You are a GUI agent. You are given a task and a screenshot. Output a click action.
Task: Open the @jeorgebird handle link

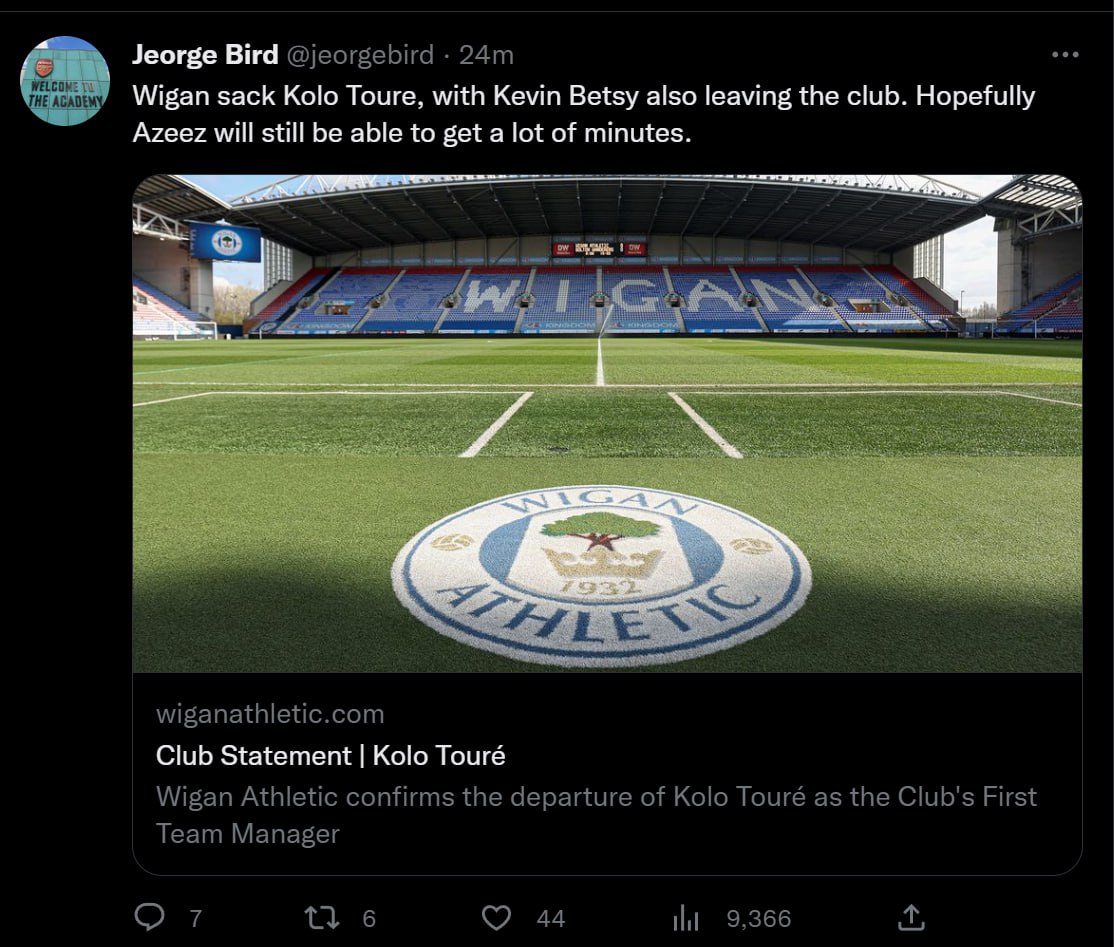(360, 55)
